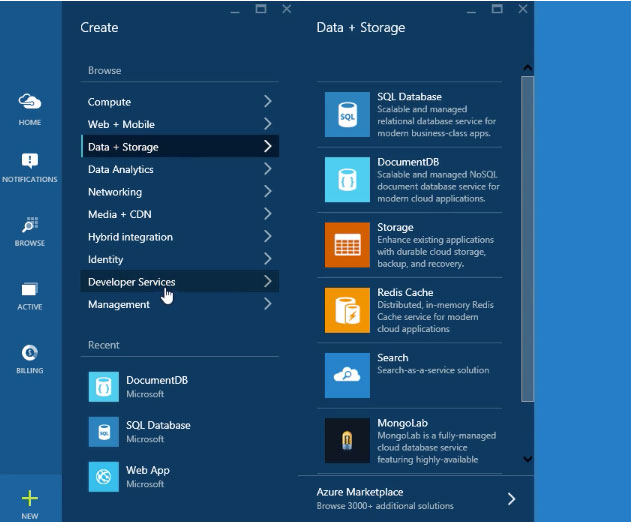Open the Billing icon in sidebar
The width and height of the screenshot is (631, 522).
(x=30, y=353)
